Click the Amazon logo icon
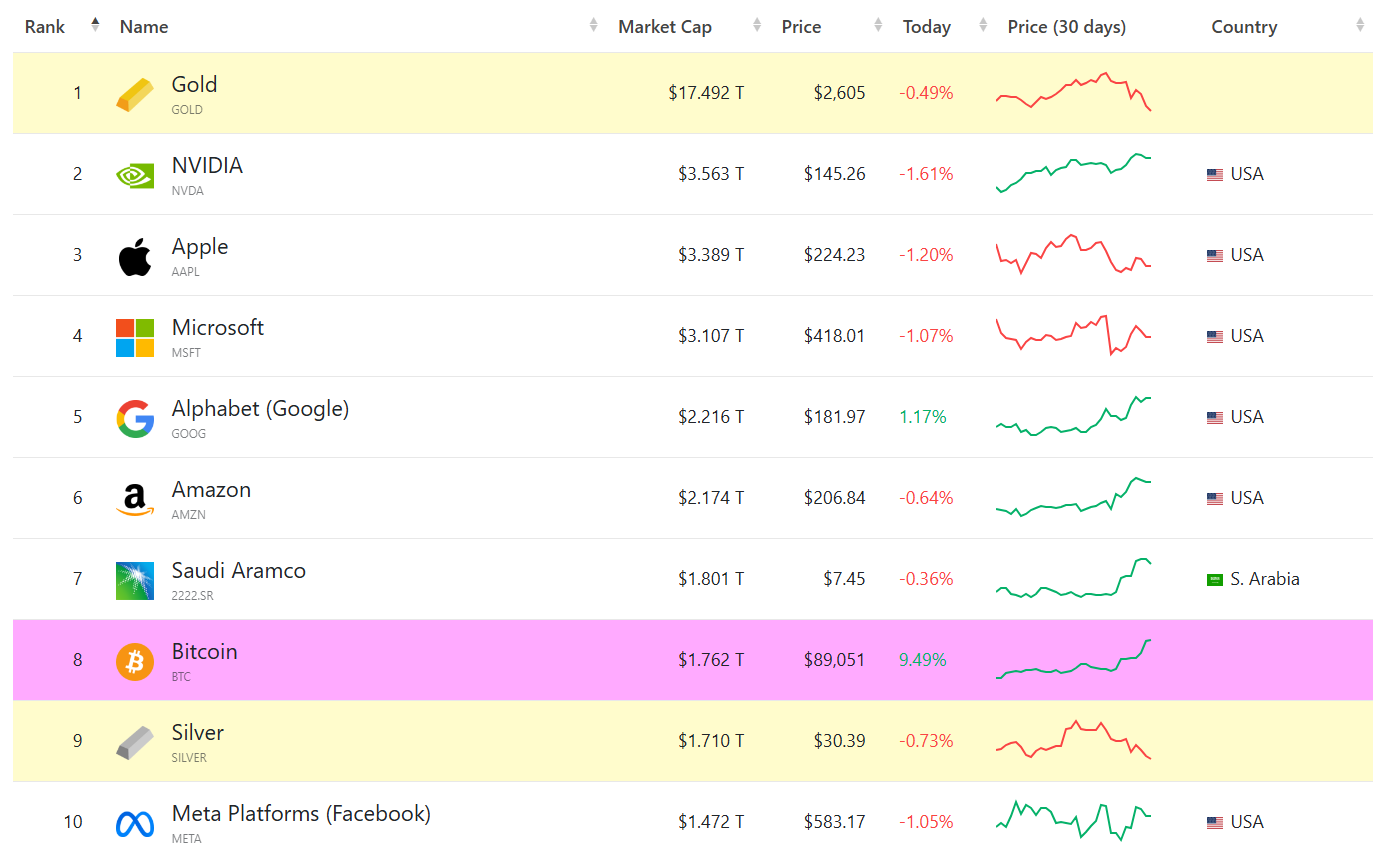 pyautogui.click(x=135, y=500)
